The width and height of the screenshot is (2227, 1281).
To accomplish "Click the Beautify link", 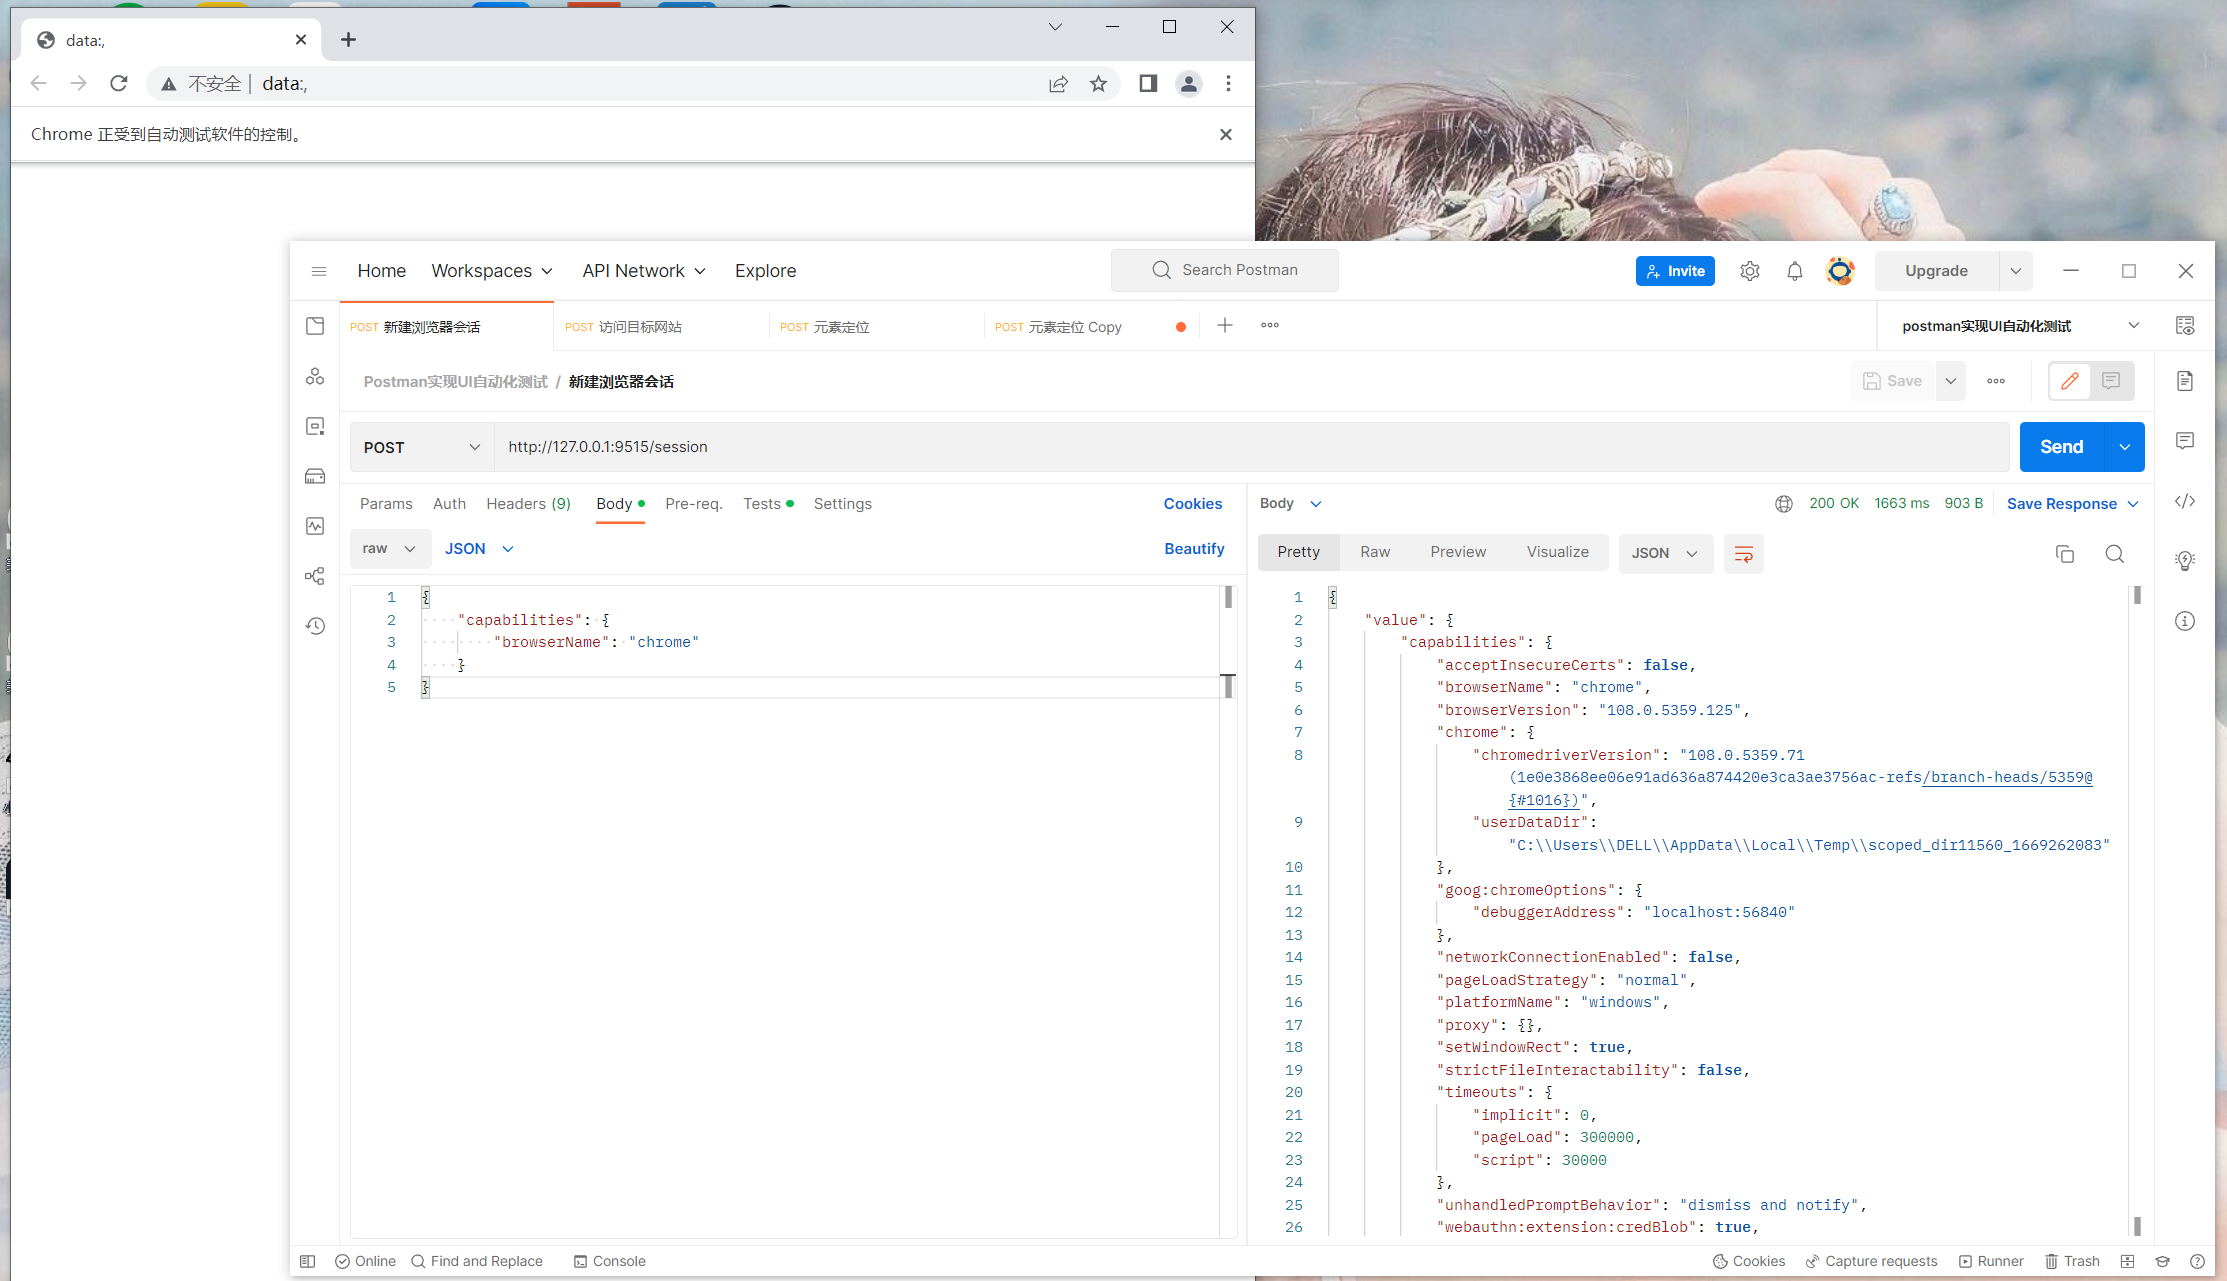I will tap(1194, 549).
